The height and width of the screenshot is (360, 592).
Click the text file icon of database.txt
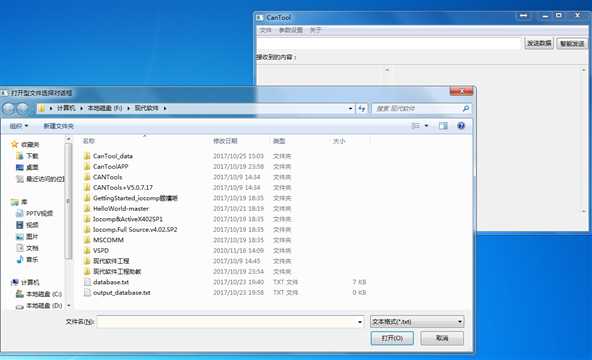pos(87,282)
